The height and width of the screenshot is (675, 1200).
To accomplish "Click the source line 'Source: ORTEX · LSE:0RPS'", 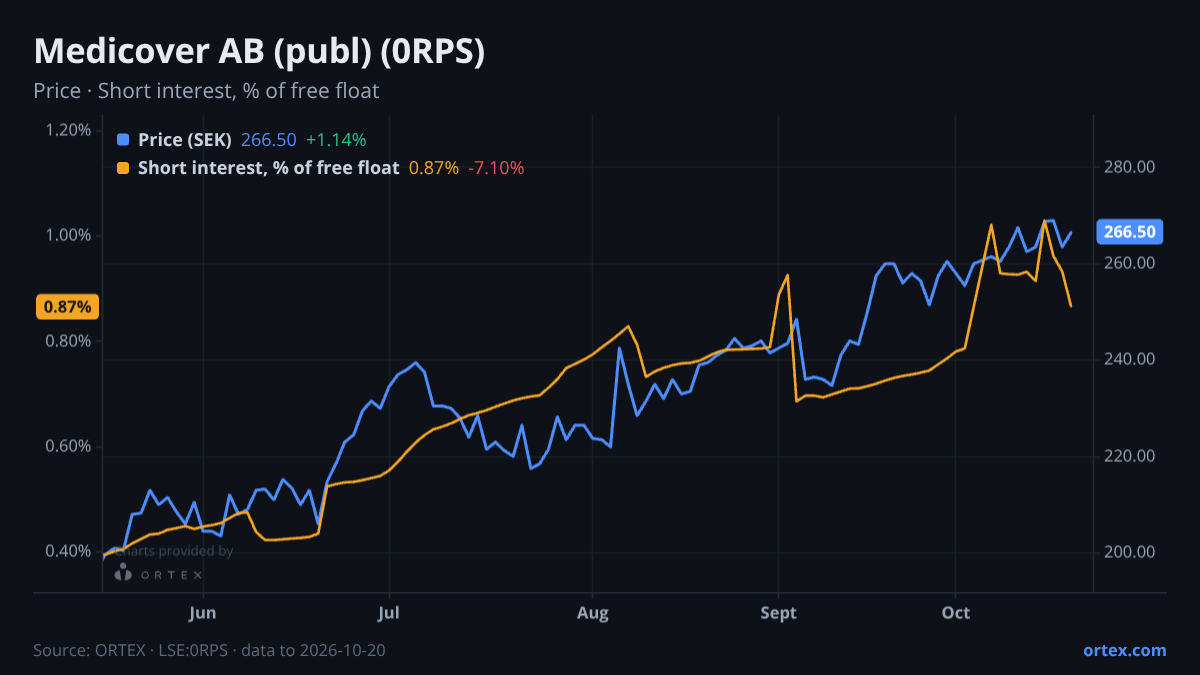I will pos(133,650).
